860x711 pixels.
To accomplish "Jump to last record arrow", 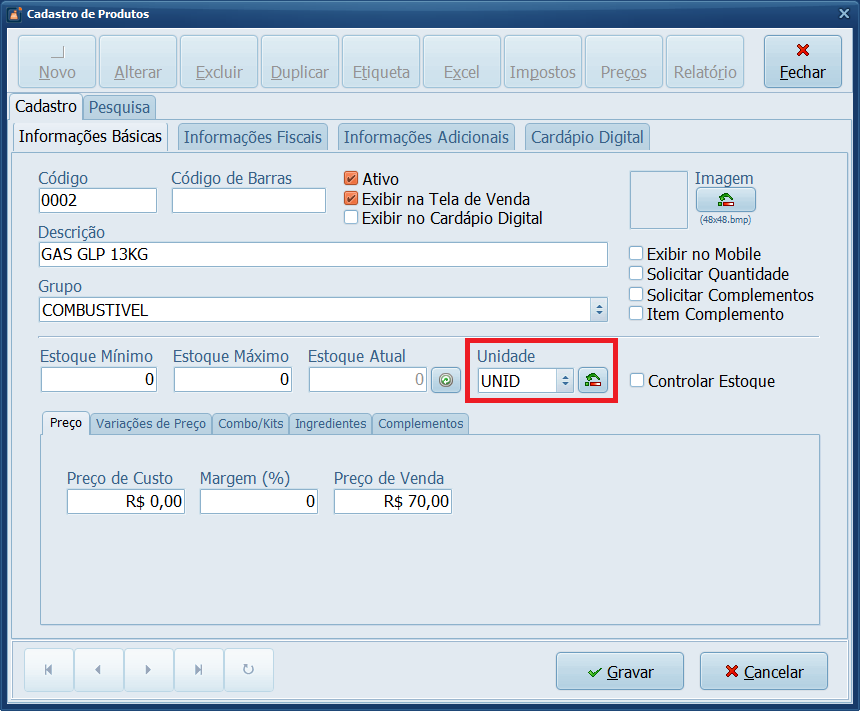I will point(198,670).
